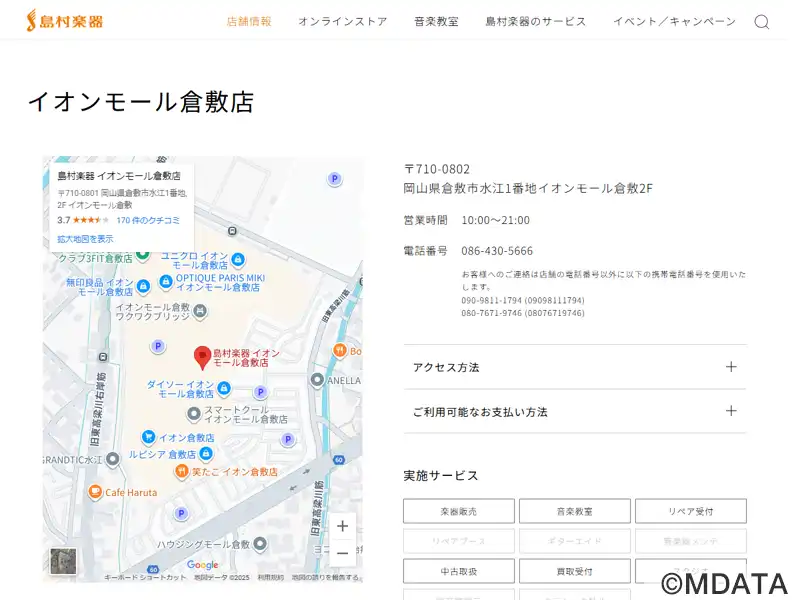The width and height of the screenshot is (800, 600).
Task: Click the リペア受付 service button
Action: 691,511
